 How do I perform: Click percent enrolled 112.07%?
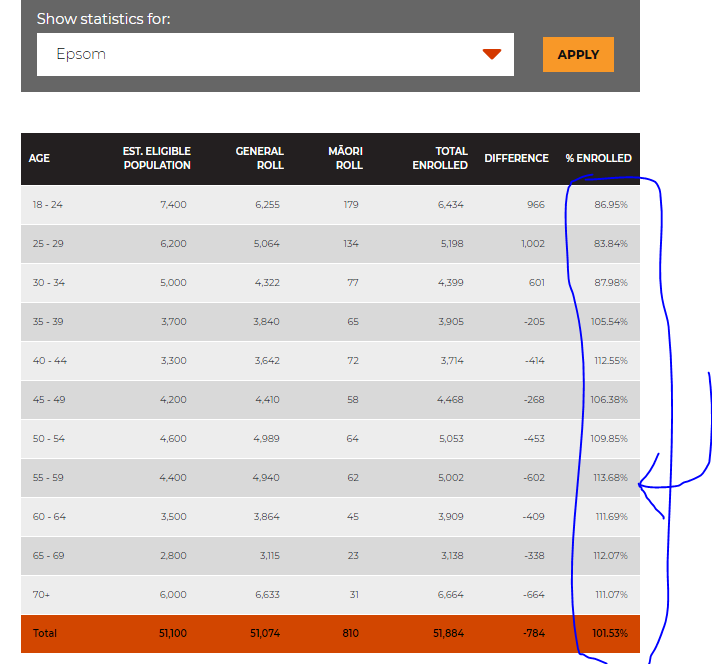[611, 556]
